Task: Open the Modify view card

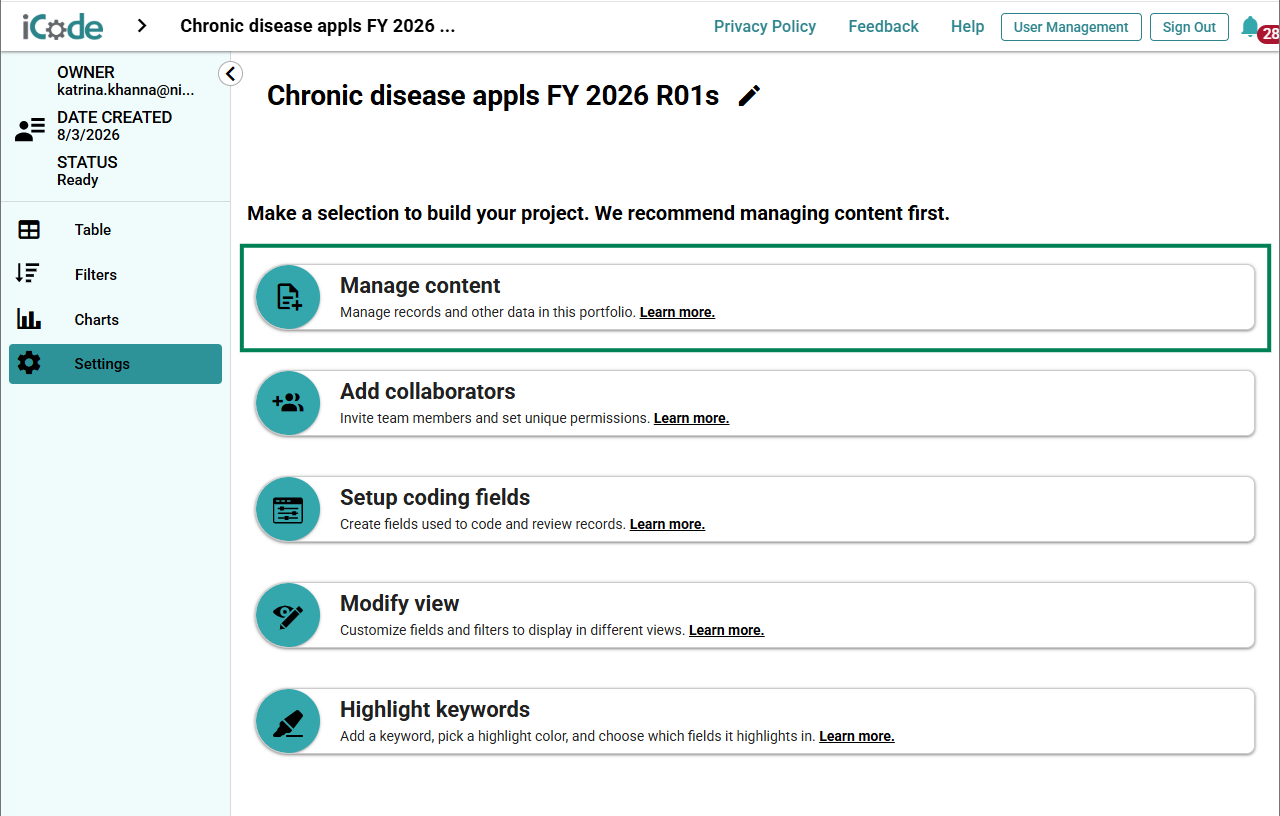Action: tap(755, 615)
